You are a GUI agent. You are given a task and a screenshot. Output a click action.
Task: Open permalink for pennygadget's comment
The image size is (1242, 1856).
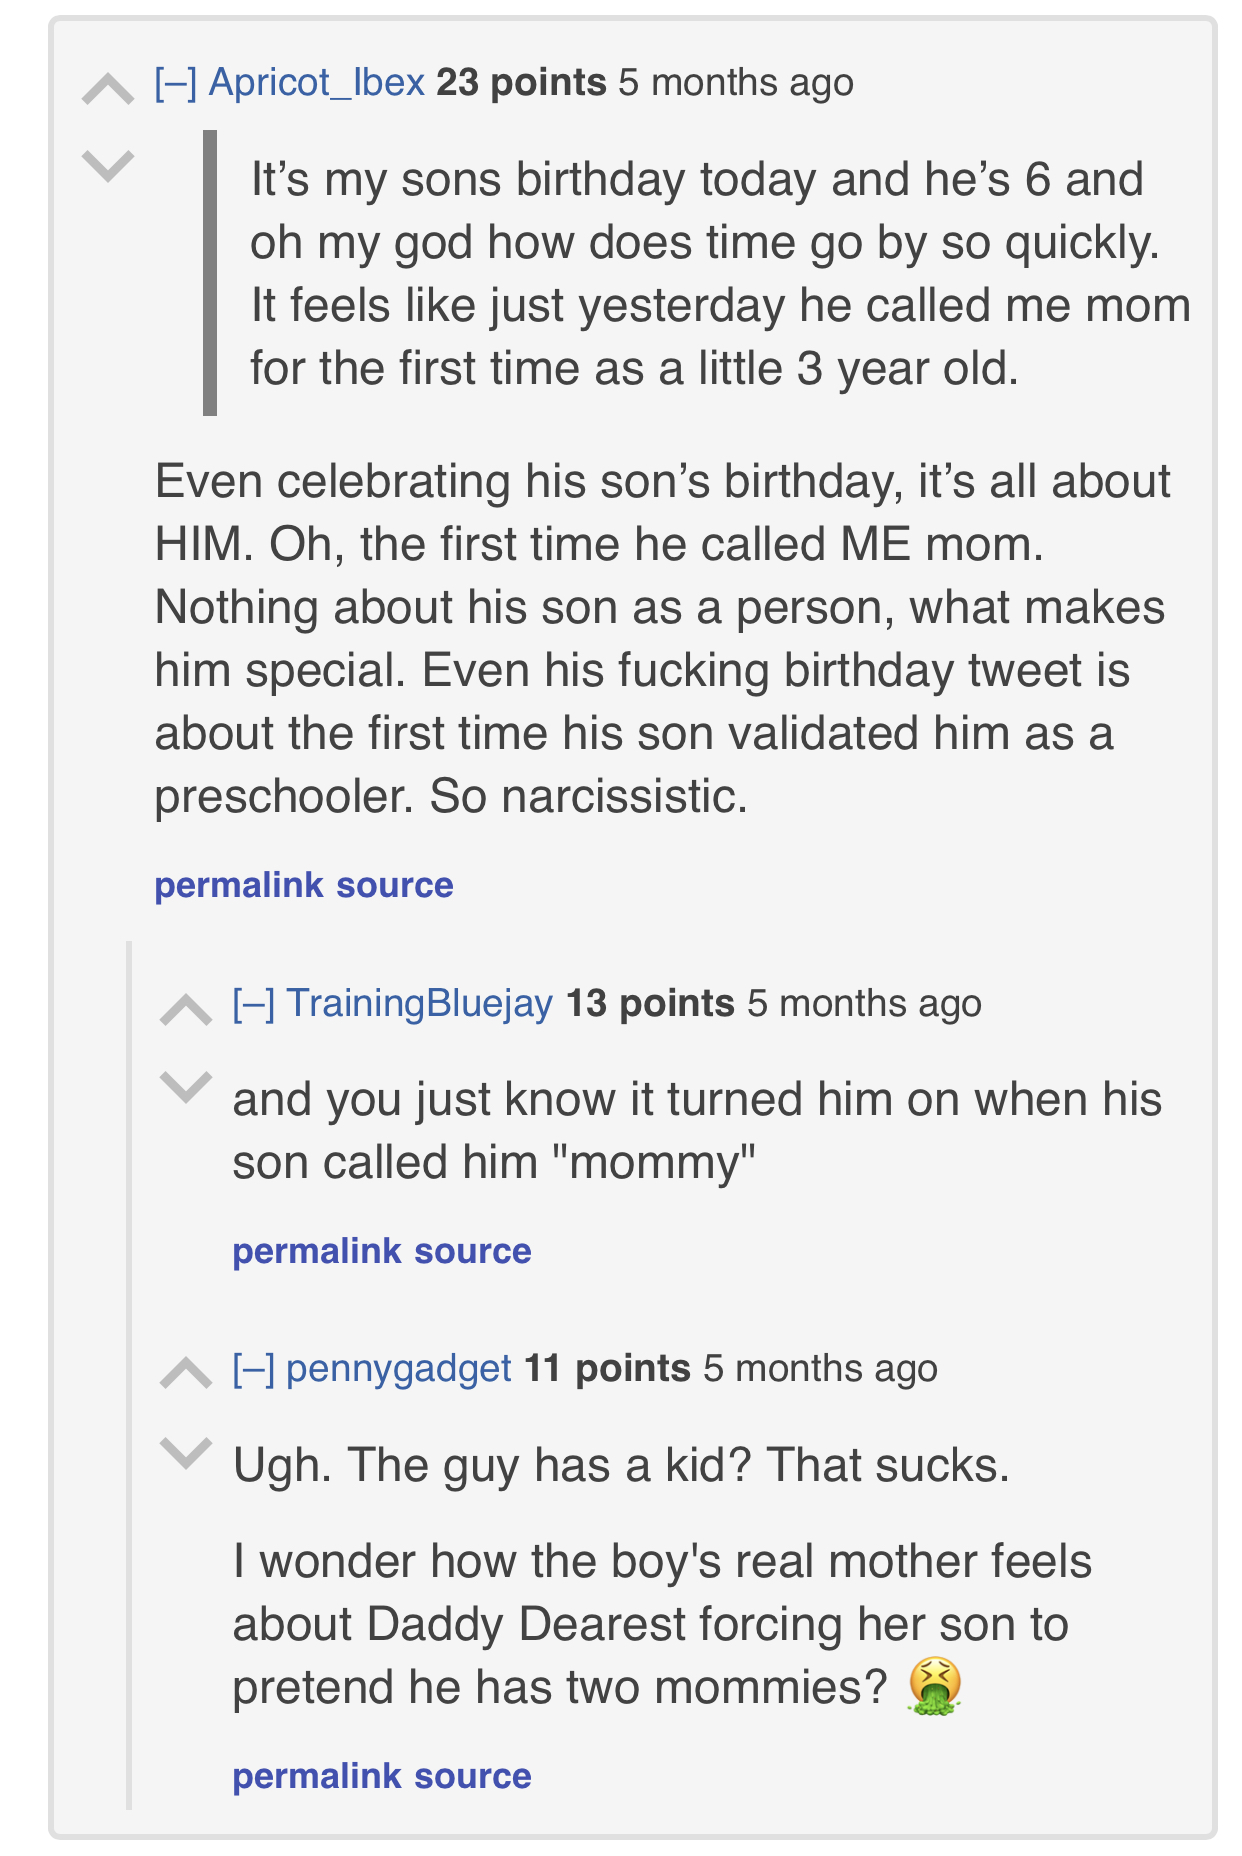coord(317,1776)
